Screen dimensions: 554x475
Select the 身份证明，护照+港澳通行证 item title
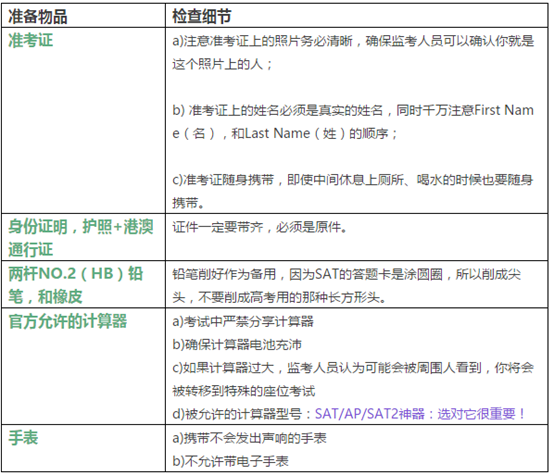(81, 238)
